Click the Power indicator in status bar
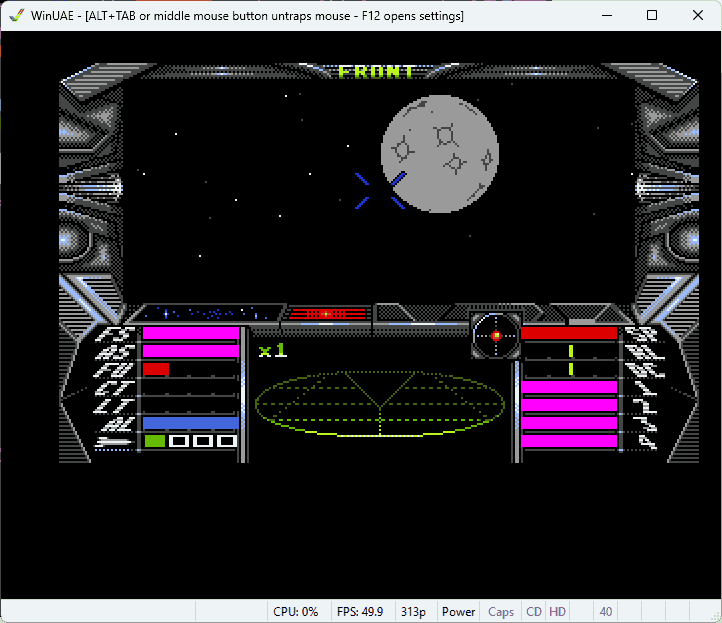The width and height of the screenshot is (722, 623). [458, 611]
